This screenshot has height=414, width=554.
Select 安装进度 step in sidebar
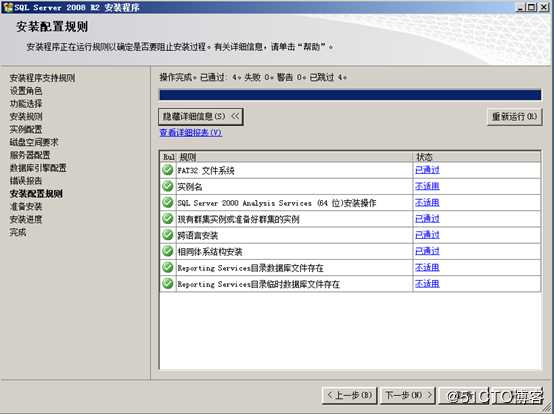(26, 219)
